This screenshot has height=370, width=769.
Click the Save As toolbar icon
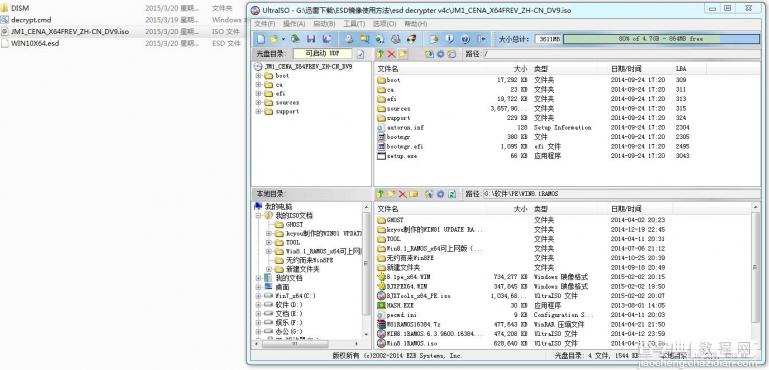[327, 39]
